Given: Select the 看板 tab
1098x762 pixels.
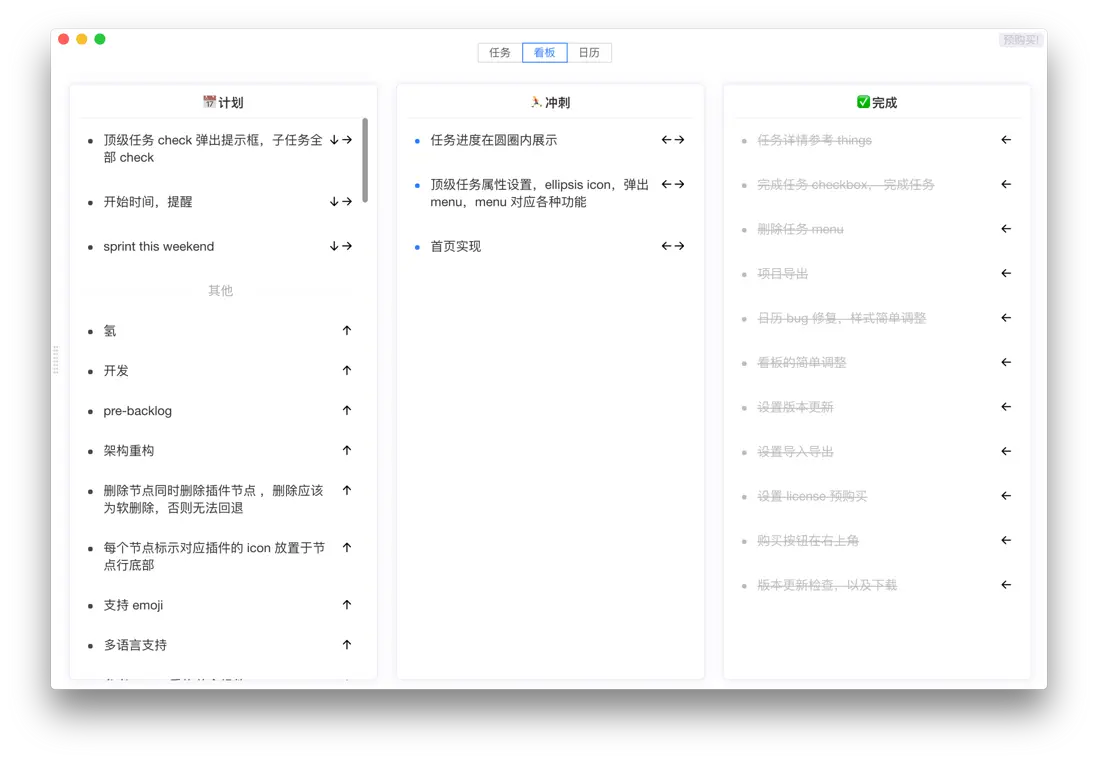Looking at the screenshot, I should click(x=545, y=53).
